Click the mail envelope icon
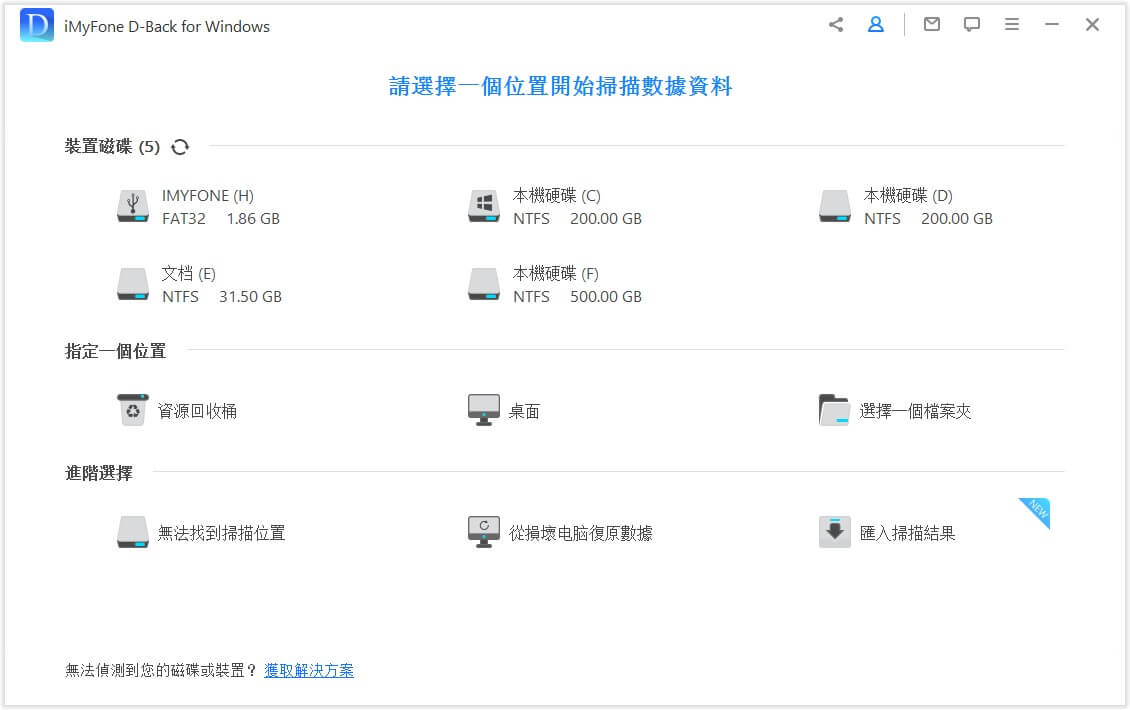This screenshot has height=710, width=1130. [932, 25]
